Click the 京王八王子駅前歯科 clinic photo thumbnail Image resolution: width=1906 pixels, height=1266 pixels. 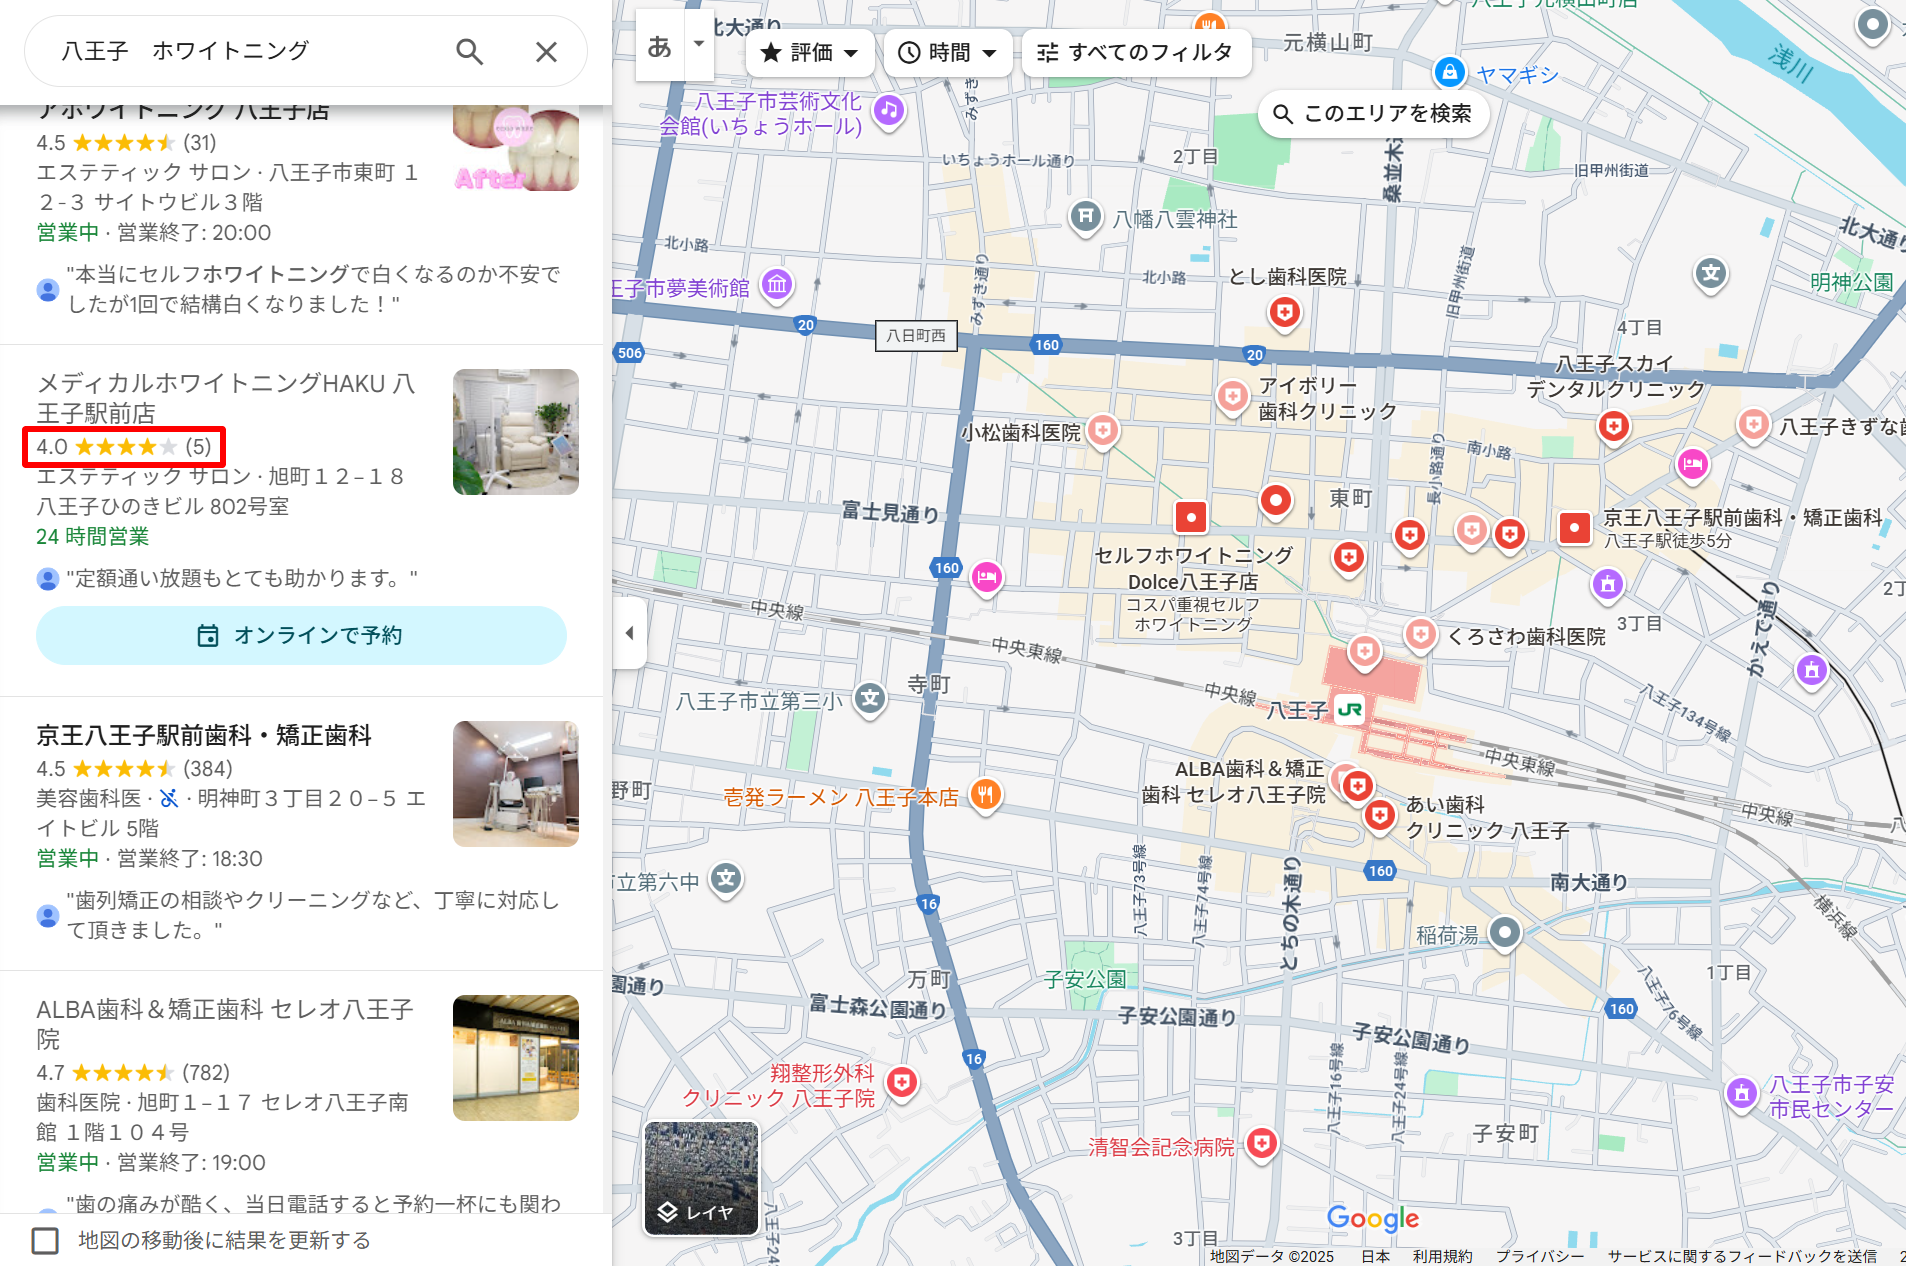[516, 784]
